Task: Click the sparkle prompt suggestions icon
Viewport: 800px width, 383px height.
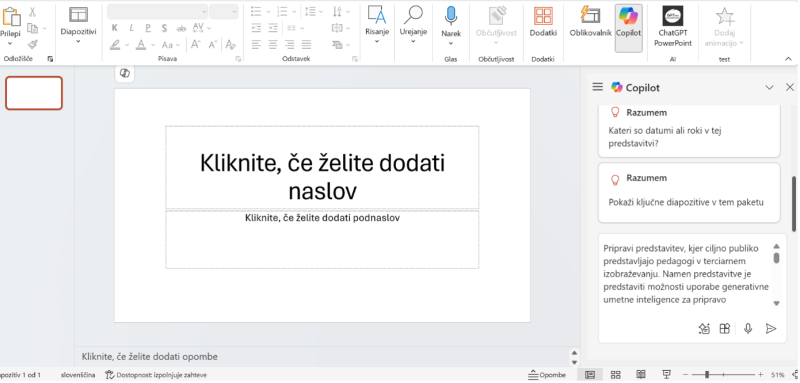Action: 704,328
